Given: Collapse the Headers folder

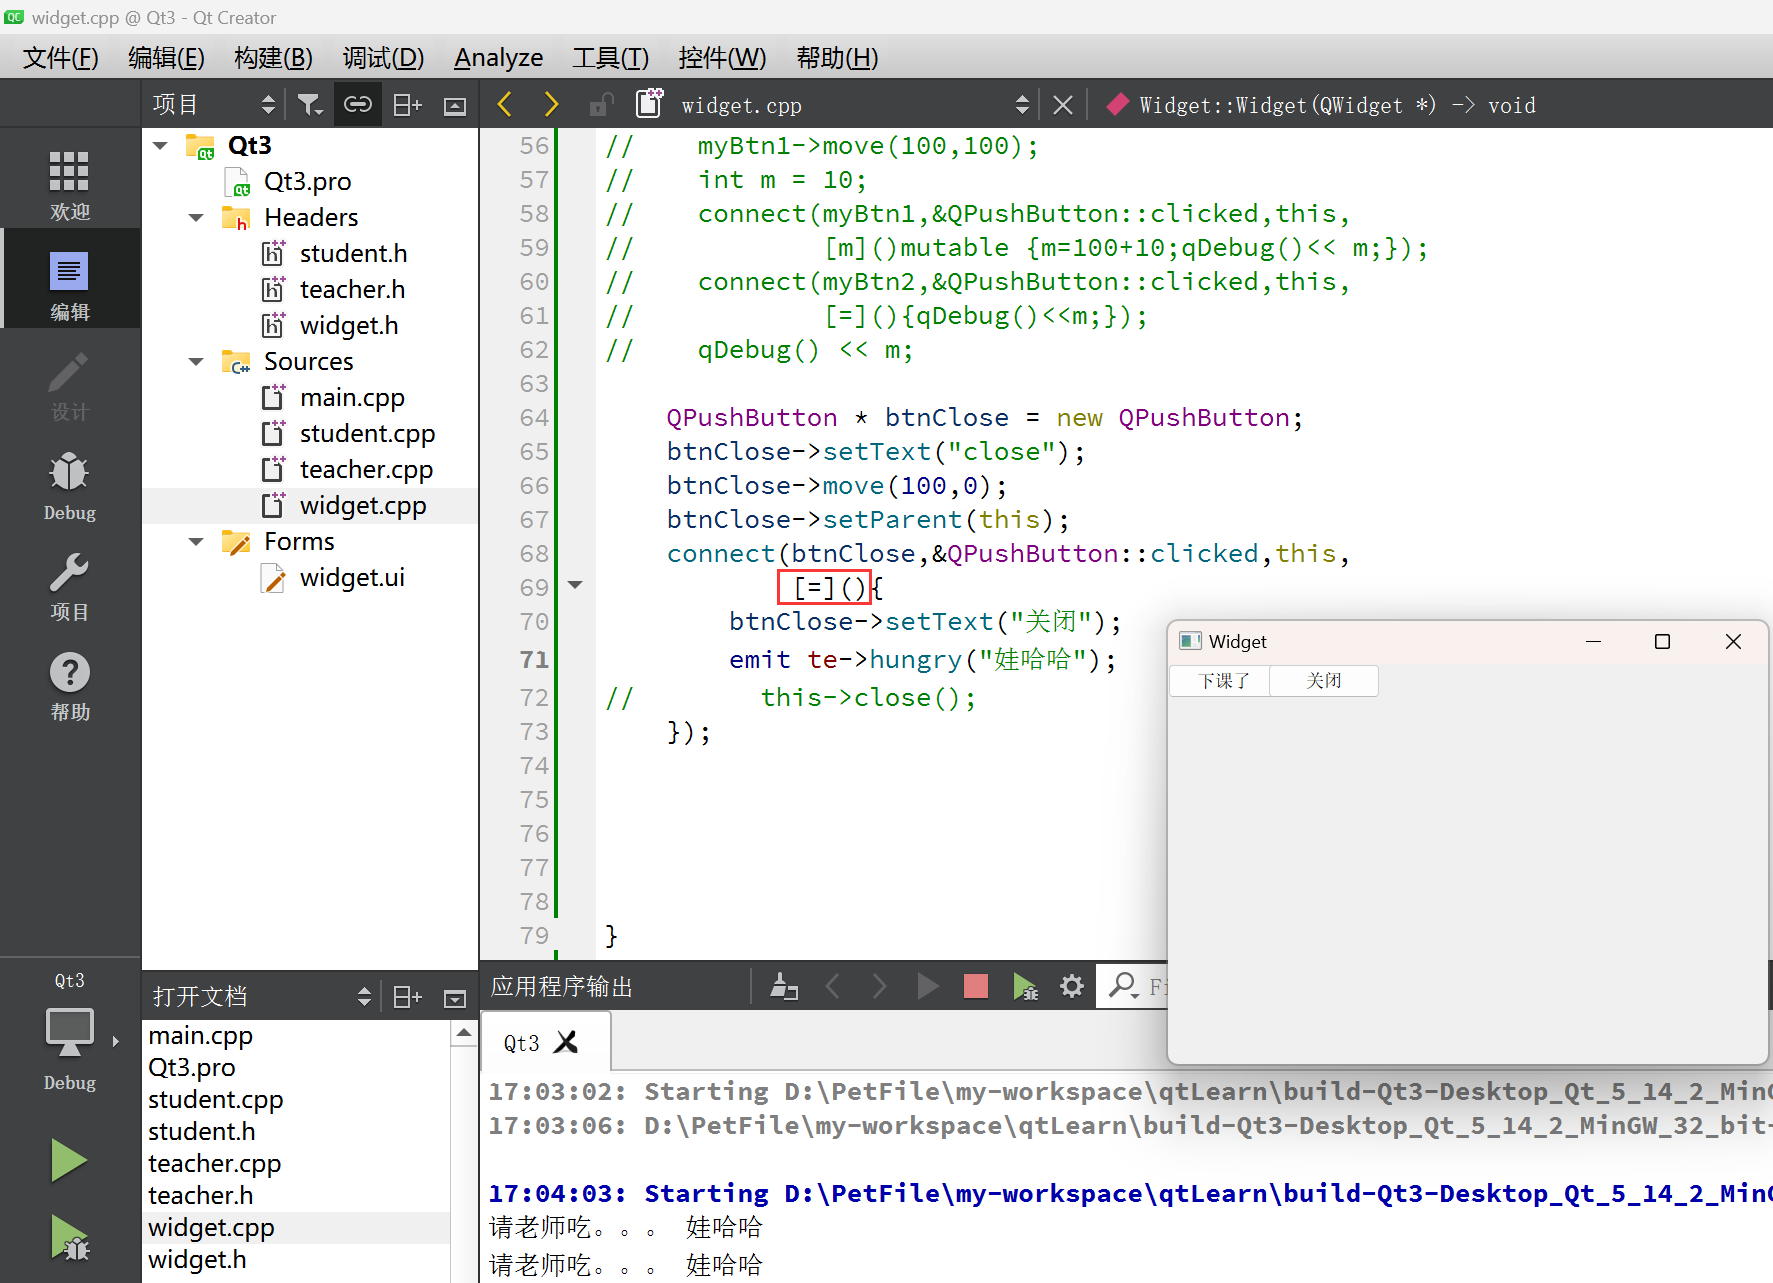Looking at the screenshot, I should [x=196, y=218].
